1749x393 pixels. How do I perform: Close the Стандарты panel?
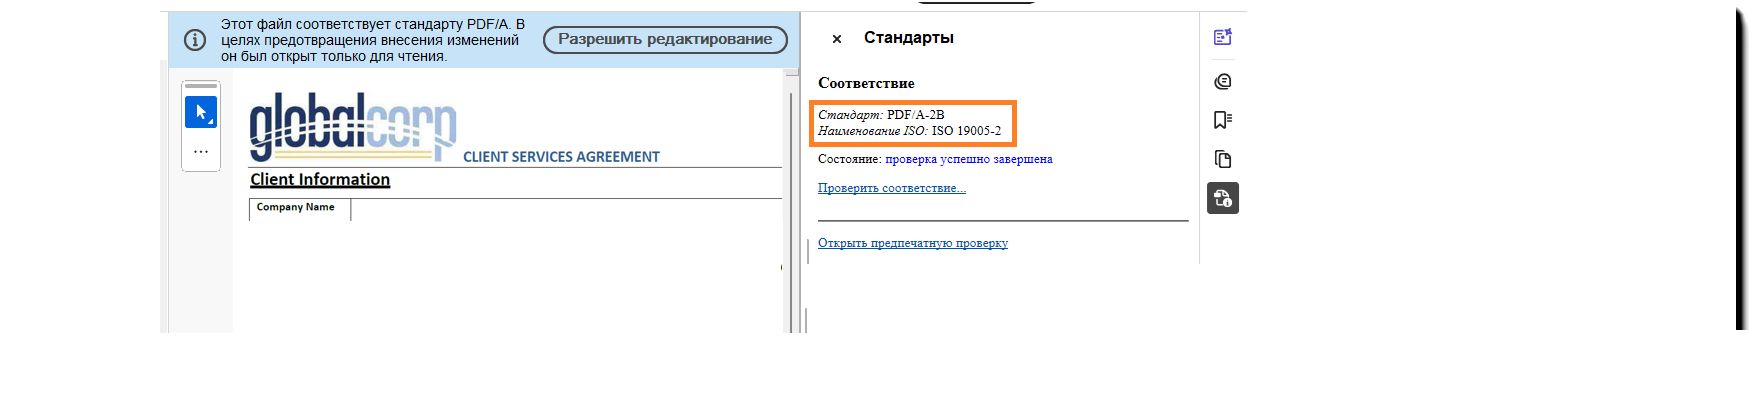click(837, 39)
